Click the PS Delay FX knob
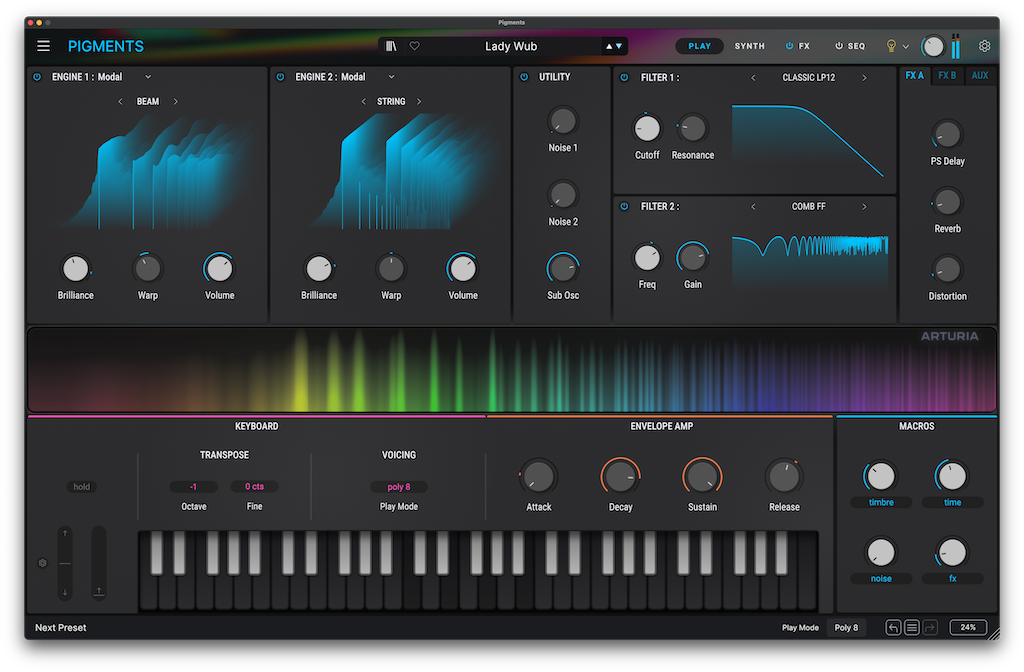This screenshot has width=1024, height=672. tap(947, 135)
